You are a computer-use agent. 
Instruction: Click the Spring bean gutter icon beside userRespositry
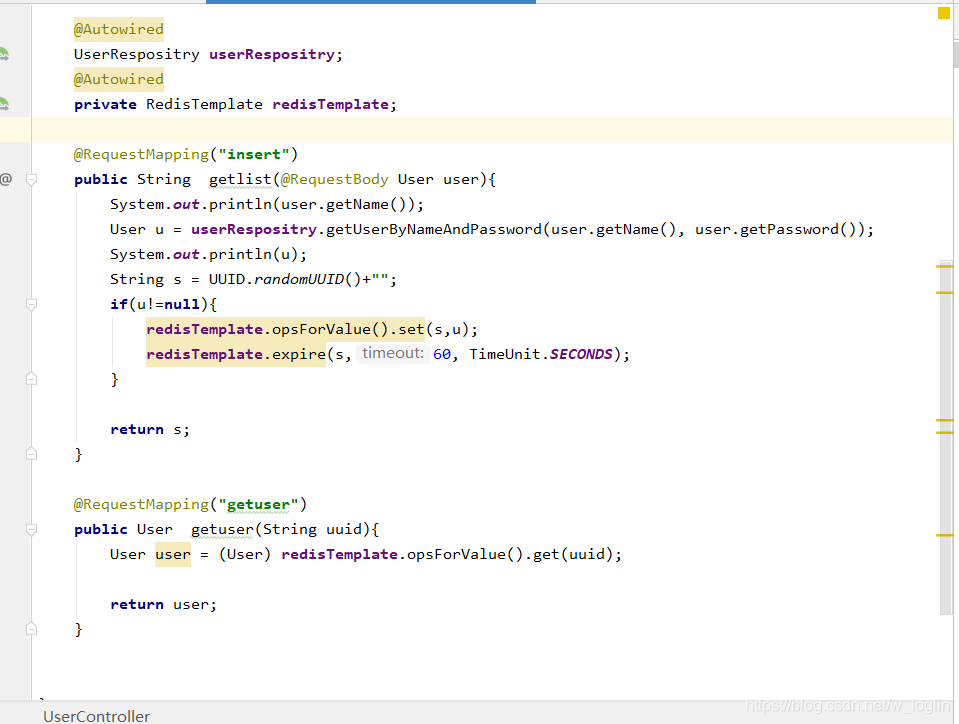point(4,54)
